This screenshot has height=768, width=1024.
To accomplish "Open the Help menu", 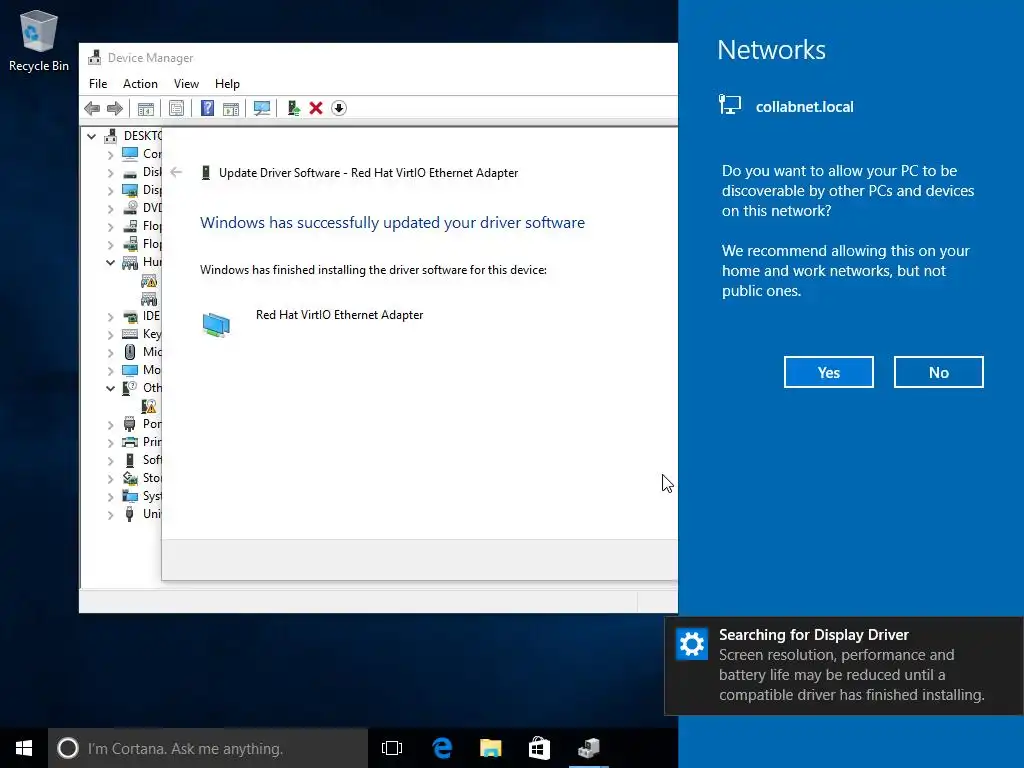I will coord(227,84).
